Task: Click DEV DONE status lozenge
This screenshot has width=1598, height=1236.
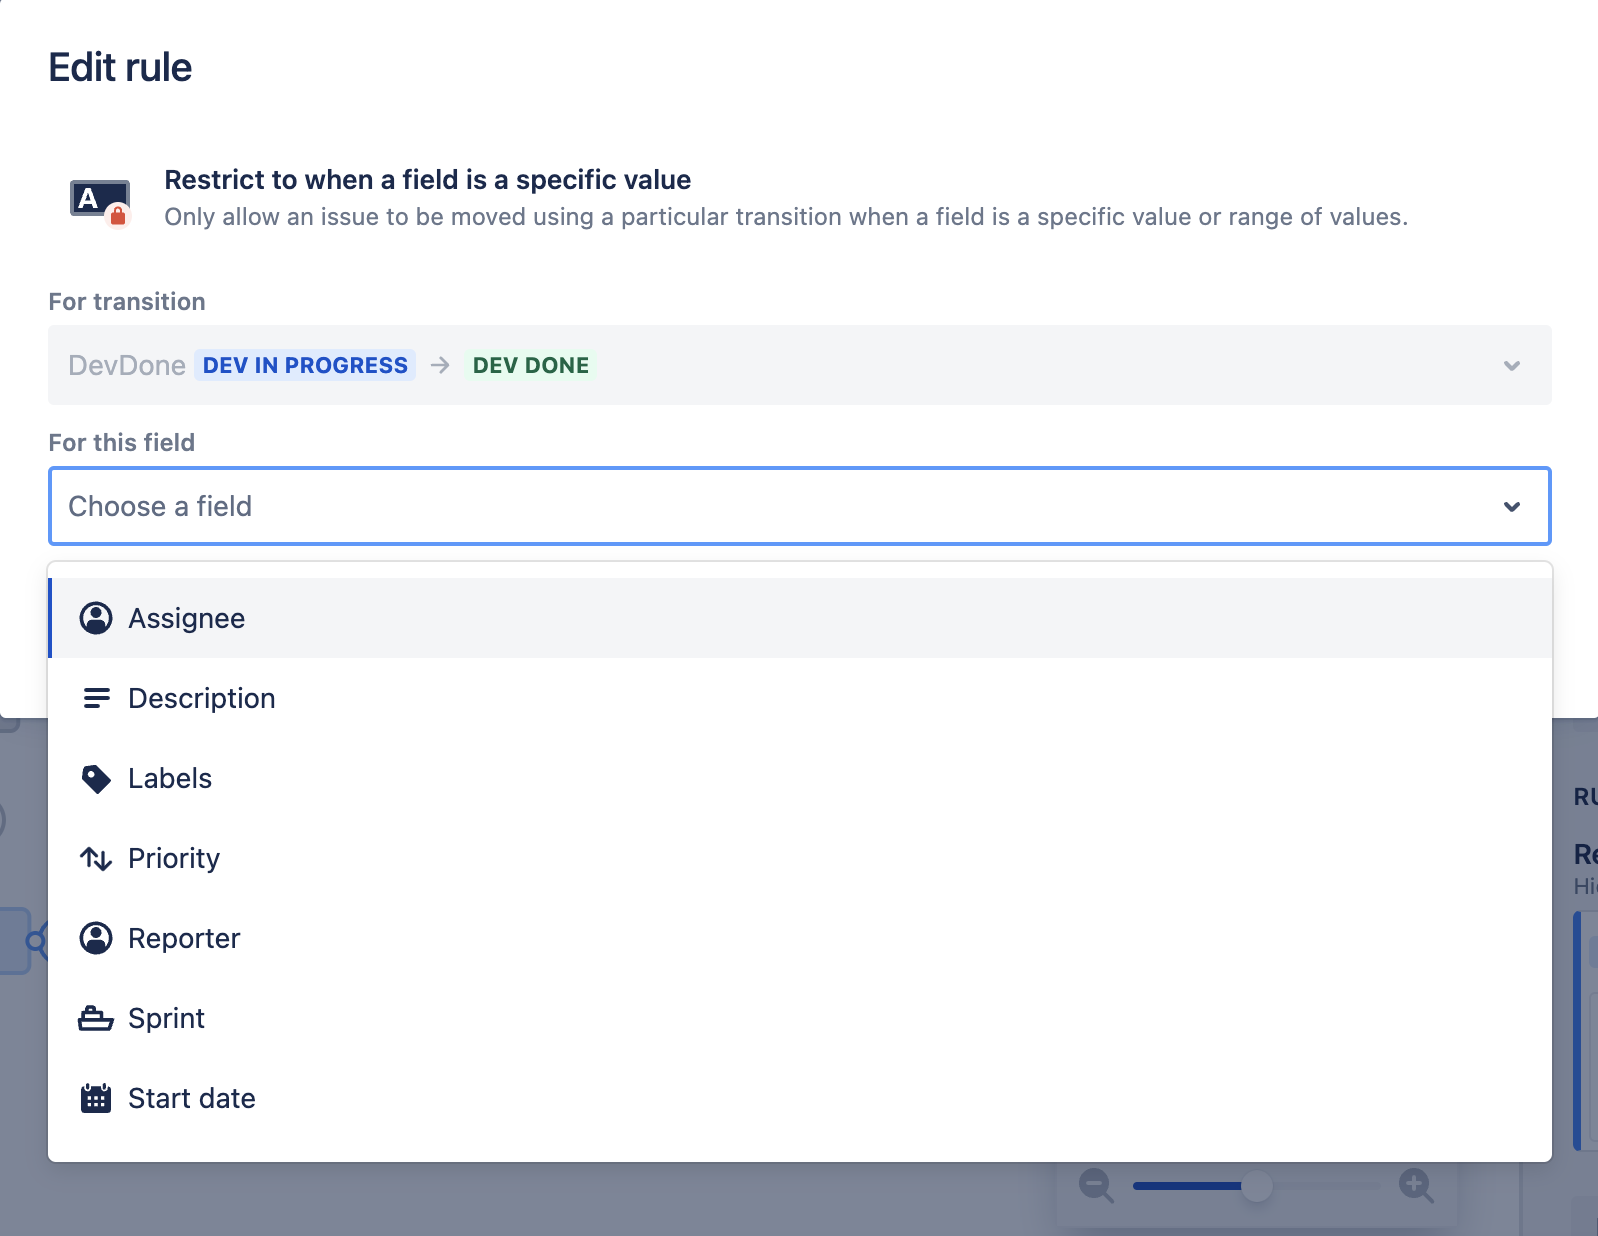Action: [x=531, y=365]
